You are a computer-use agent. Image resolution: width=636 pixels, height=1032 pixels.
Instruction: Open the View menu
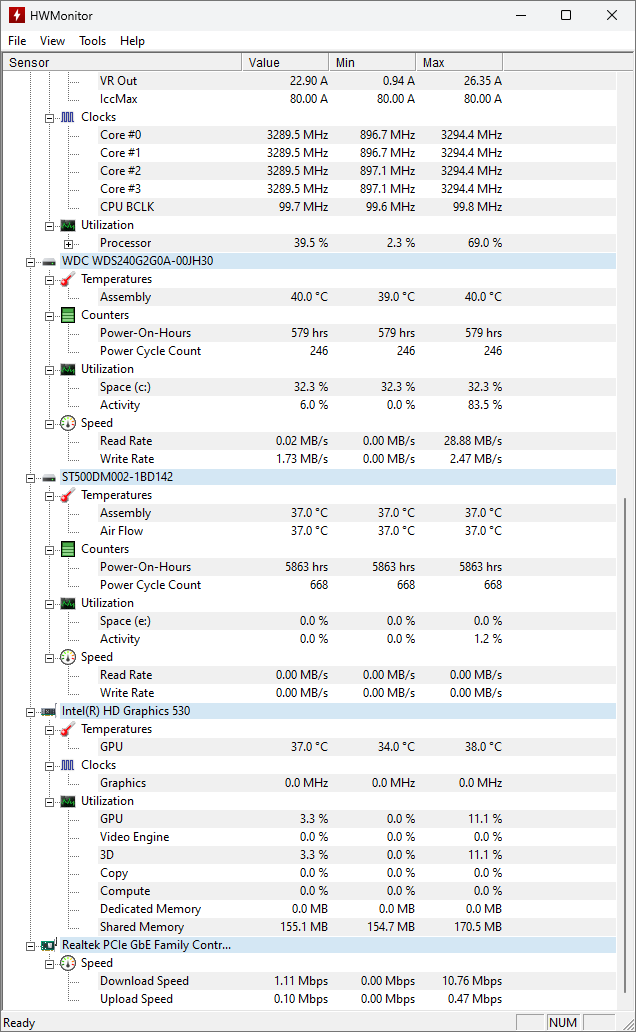coord(52,41)
